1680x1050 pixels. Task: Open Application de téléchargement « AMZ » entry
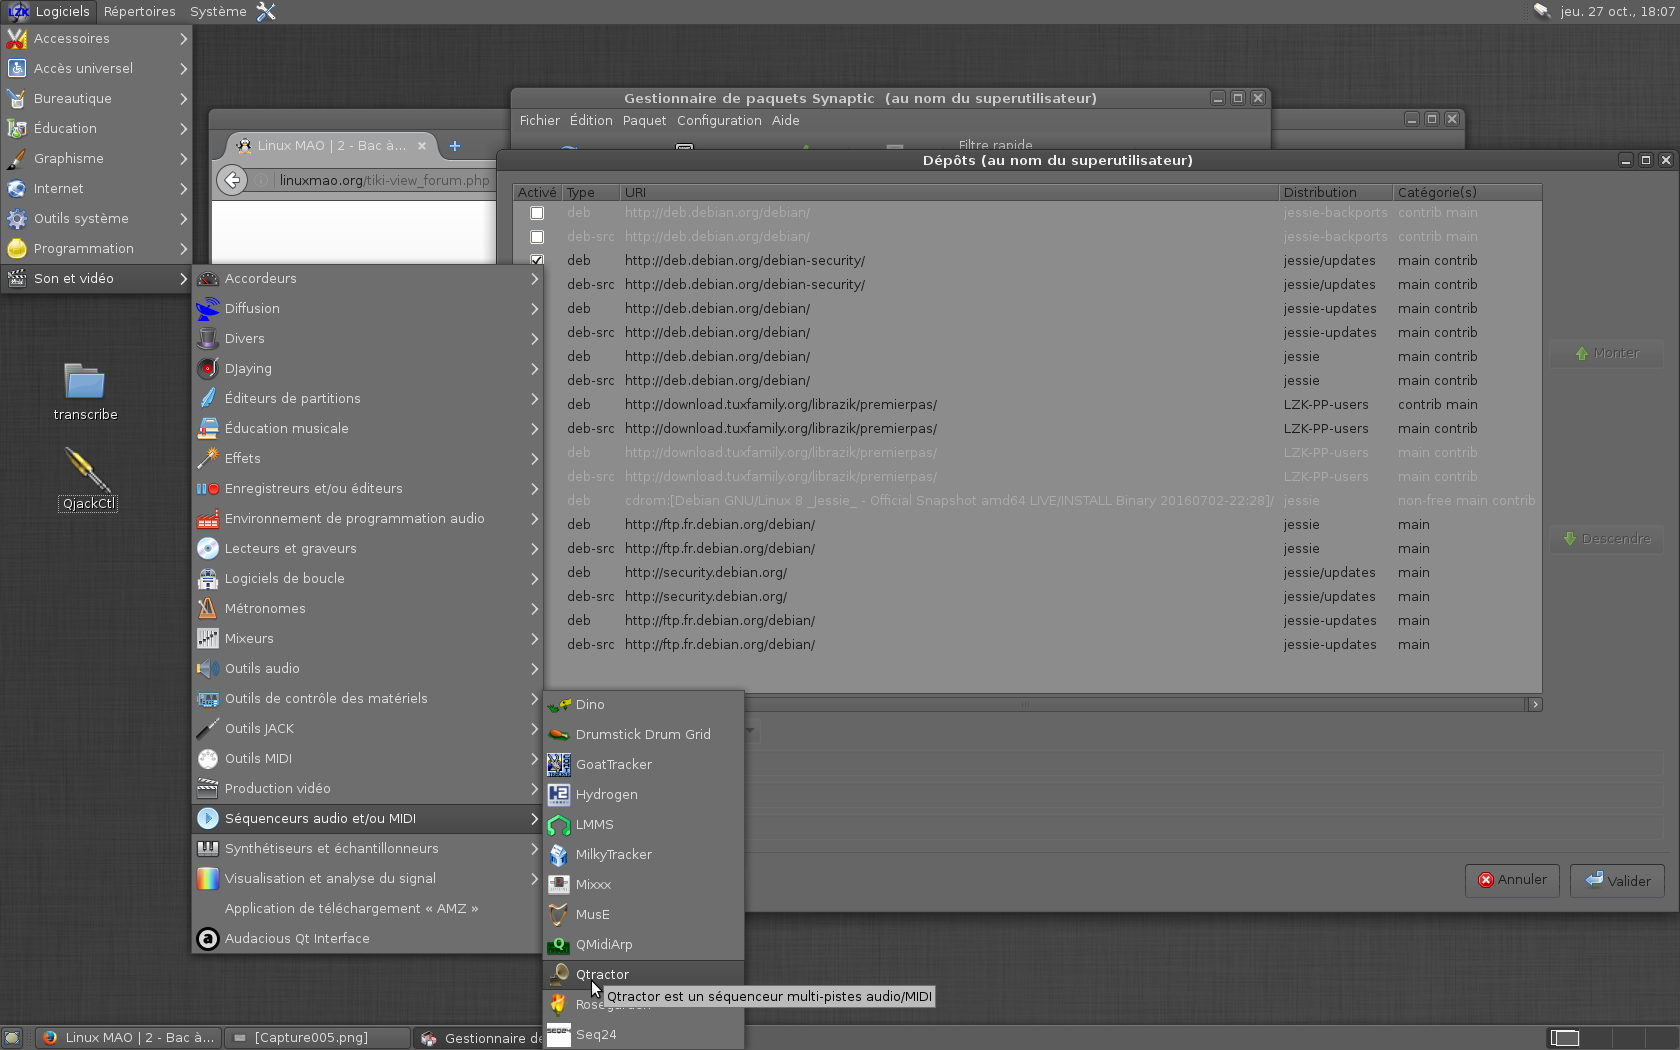351,908
